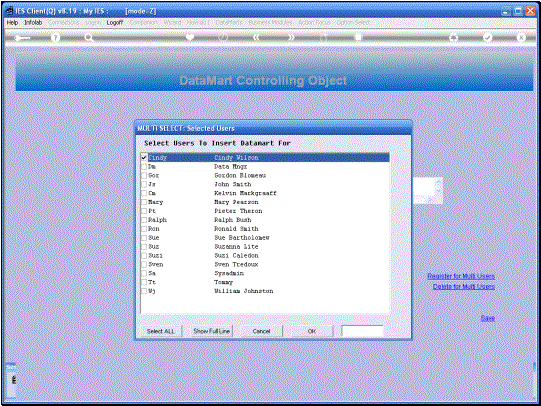The width and height of the screenshot is (541, 406).
Task: Tick the John Smith checkbox
Action: pos(144,185)
